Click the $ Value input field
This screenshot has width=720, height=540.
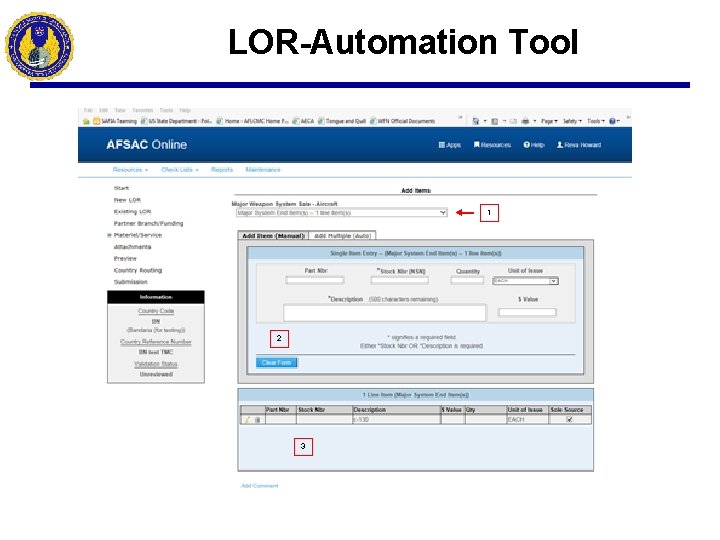527,313
